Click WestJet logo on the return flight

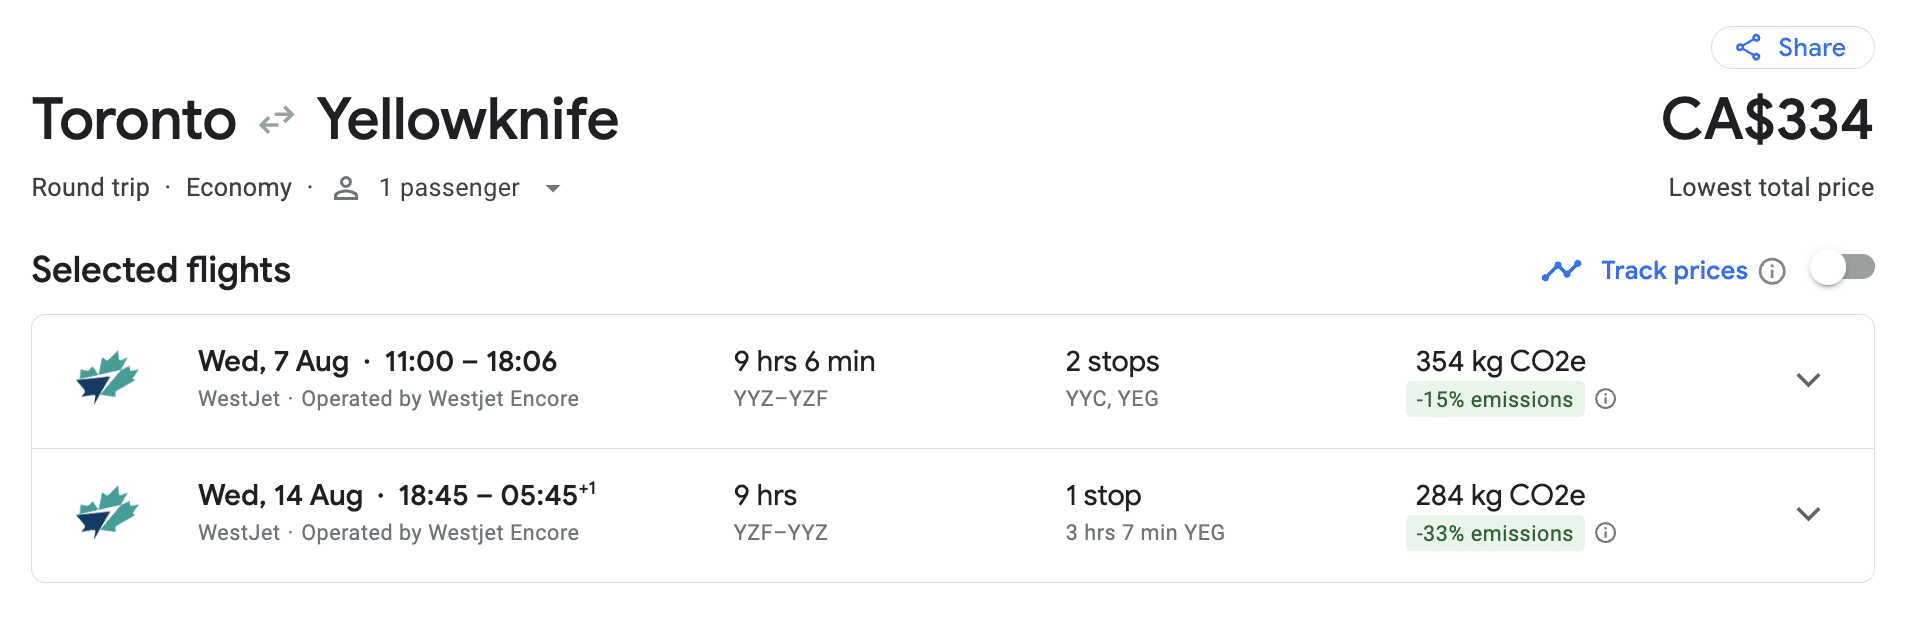coord(107,512)
